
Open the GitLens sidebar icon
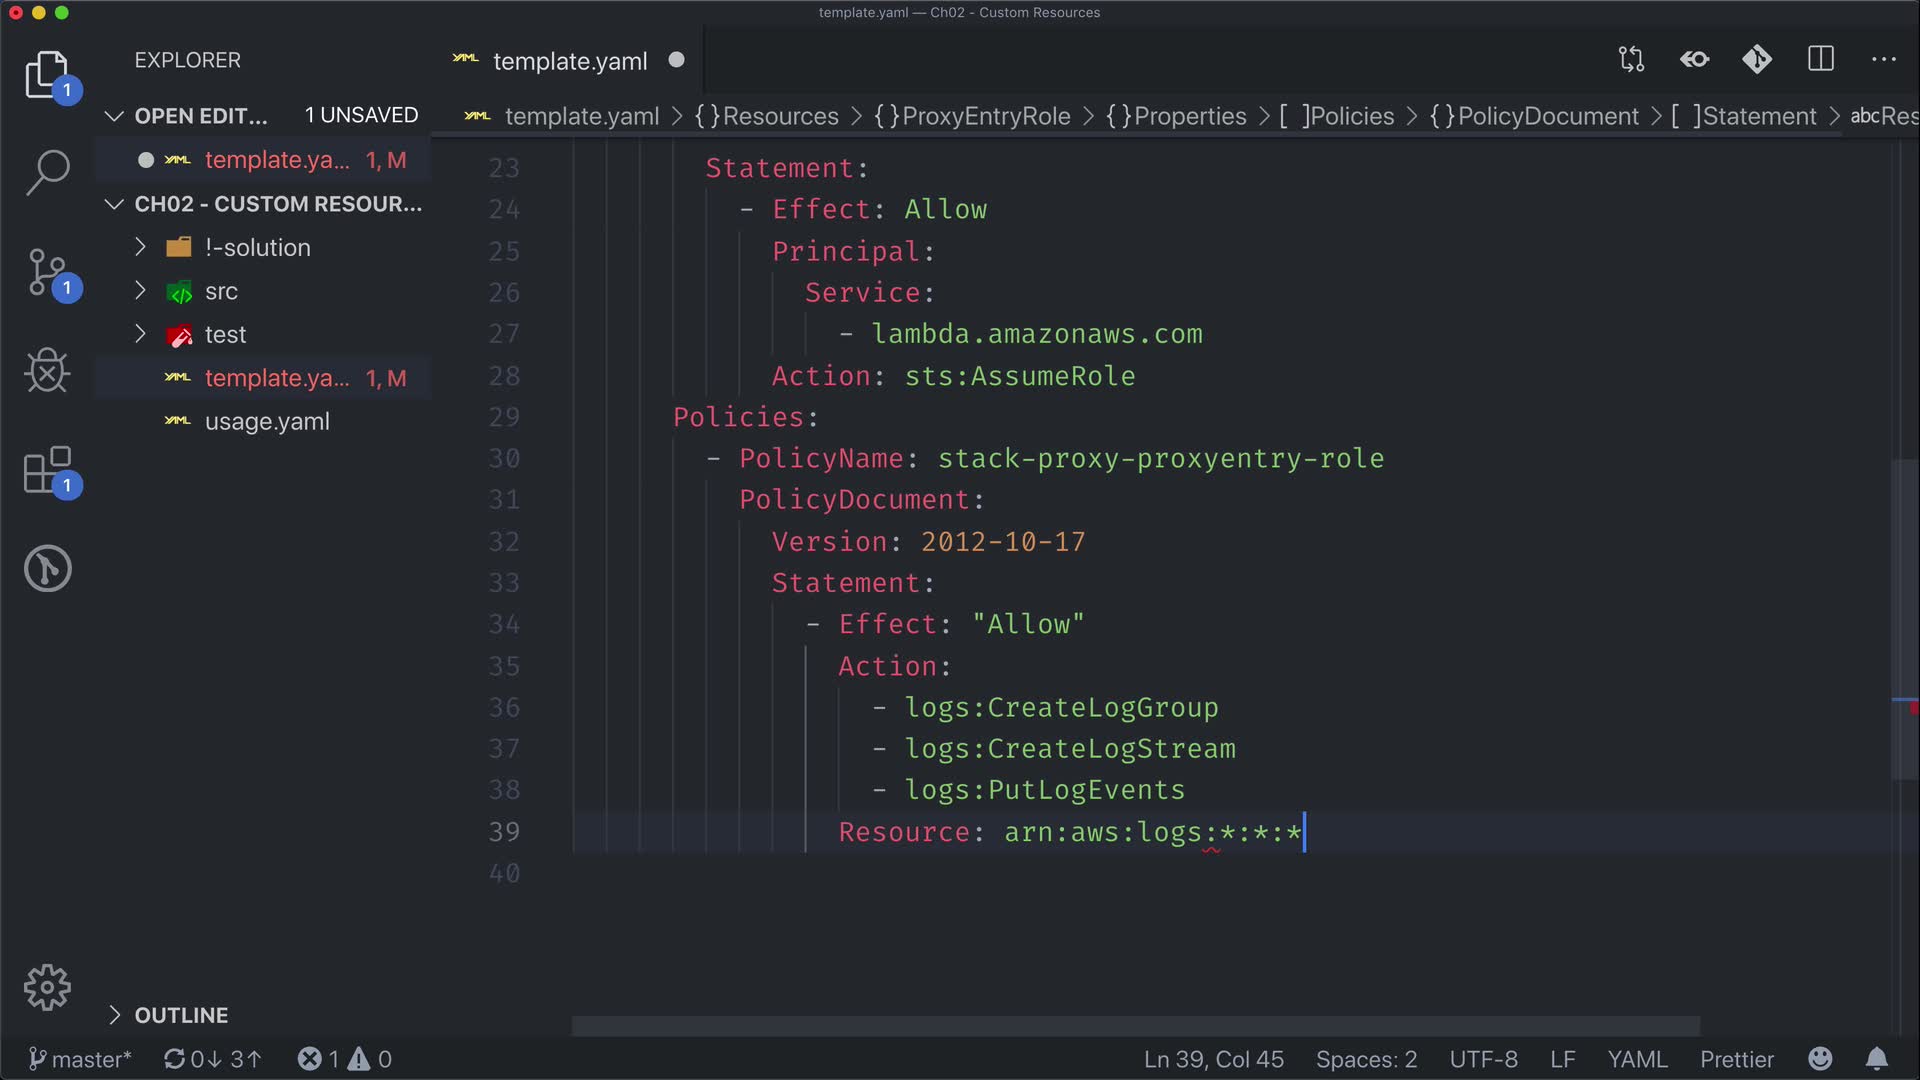click(47, 569)
